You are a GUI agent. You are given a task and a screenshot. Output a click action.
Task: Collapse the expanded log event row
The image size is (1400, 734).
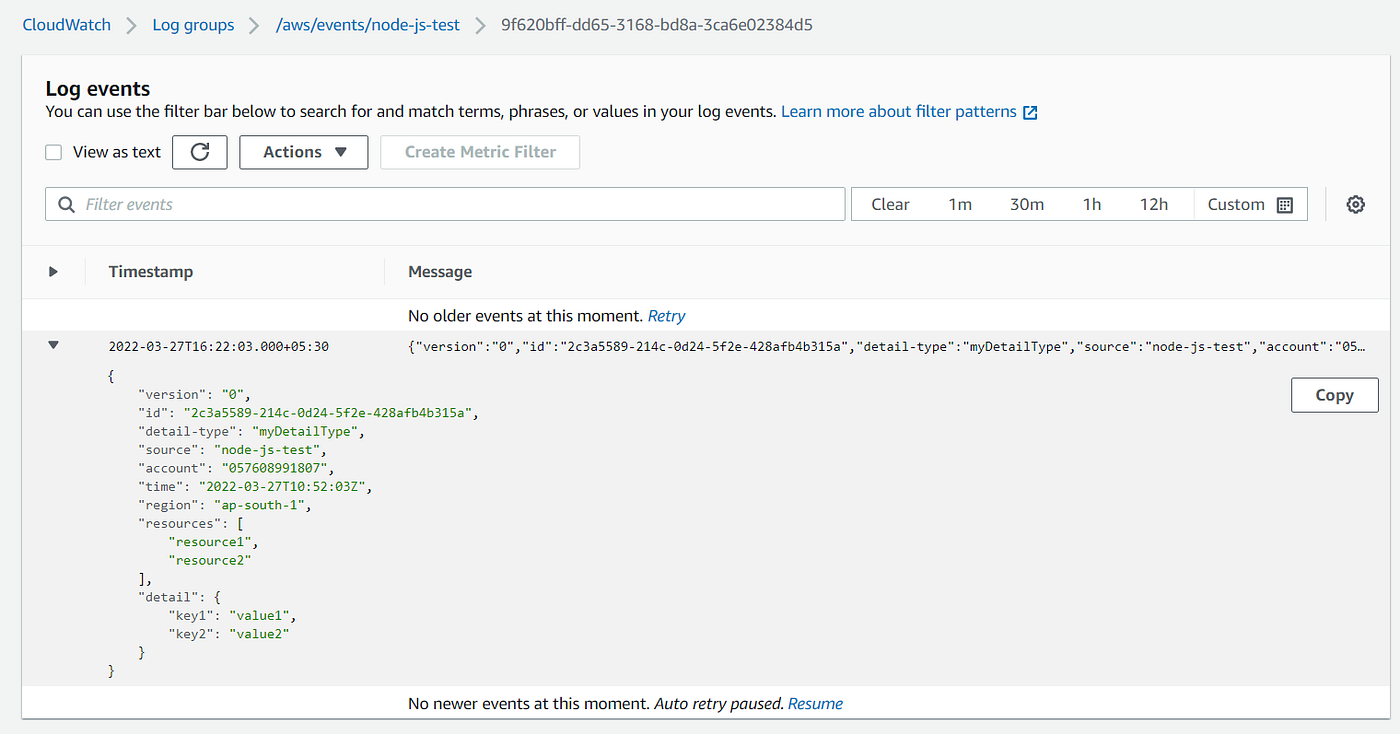point(53,344)
